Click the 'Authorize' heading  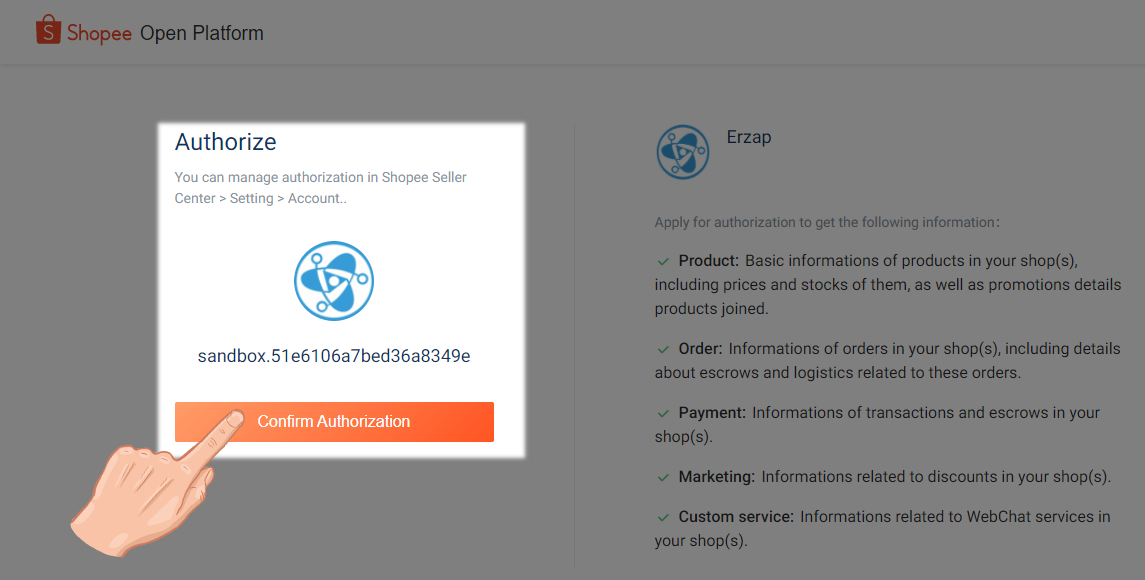click(226, 142)
